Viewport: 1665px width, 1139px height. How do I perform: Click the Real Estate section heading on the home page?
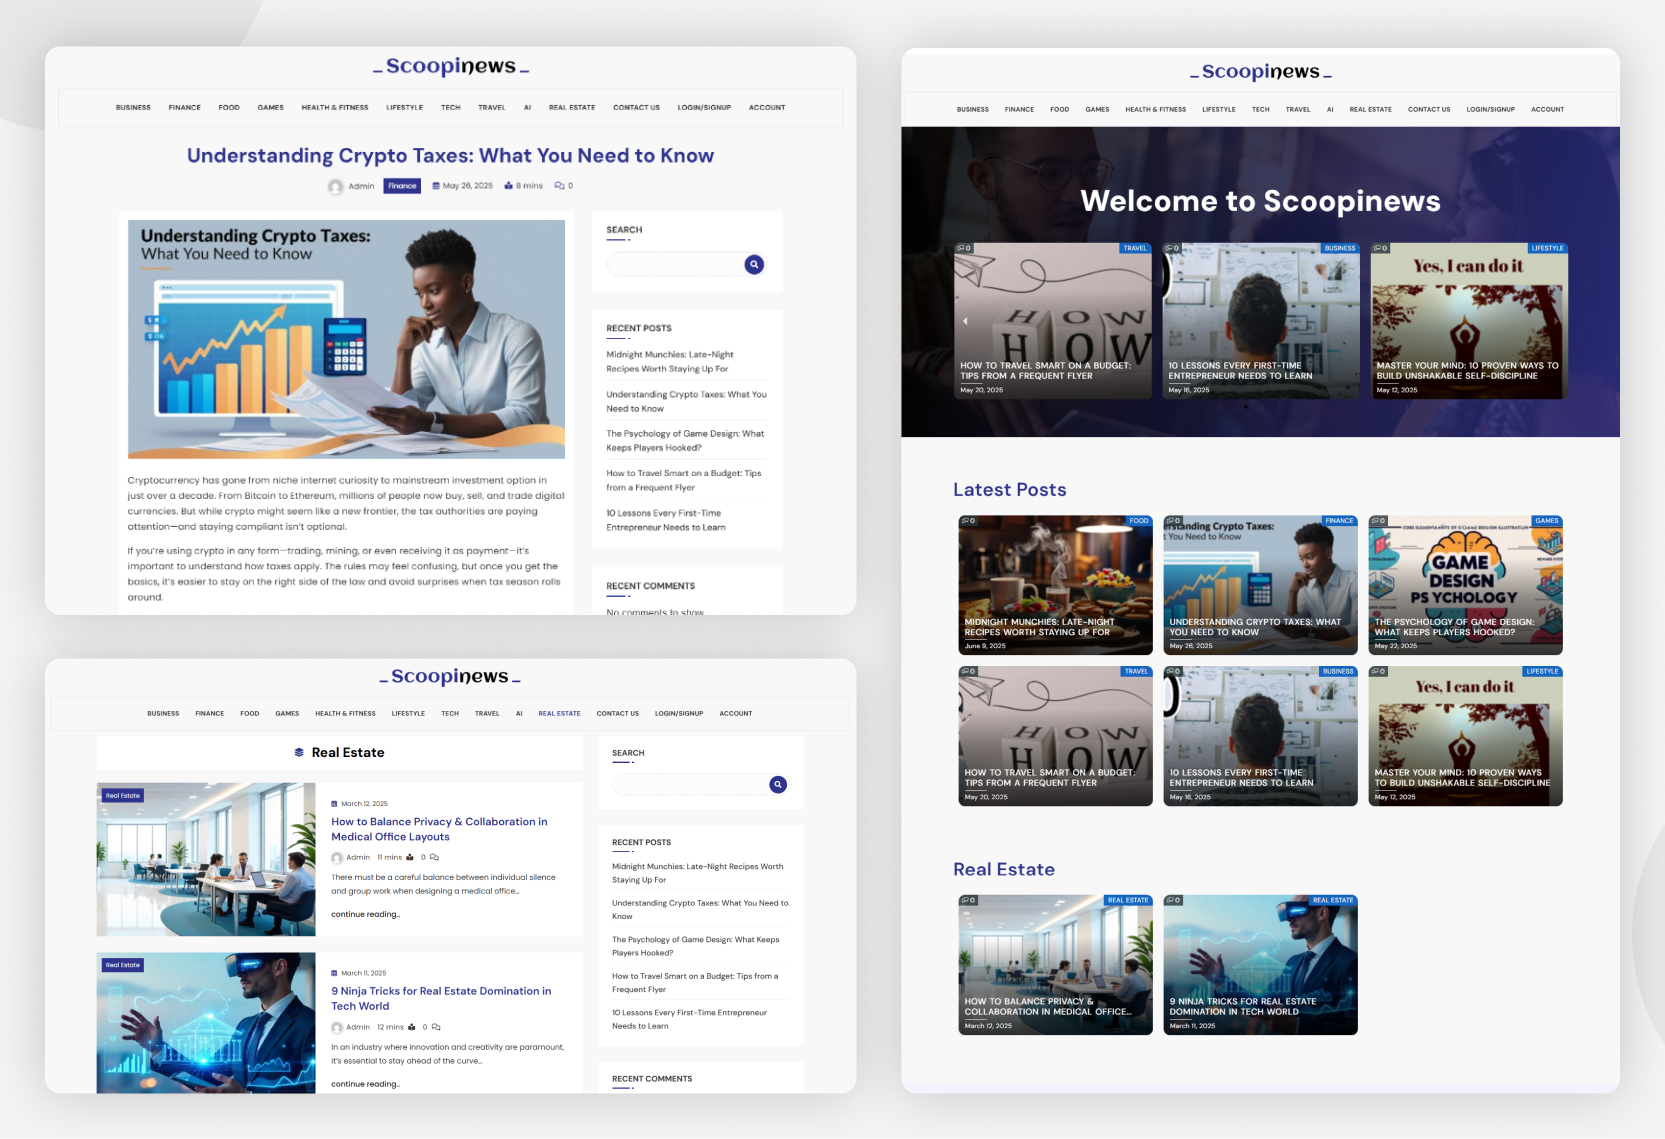coord(1004,870)
